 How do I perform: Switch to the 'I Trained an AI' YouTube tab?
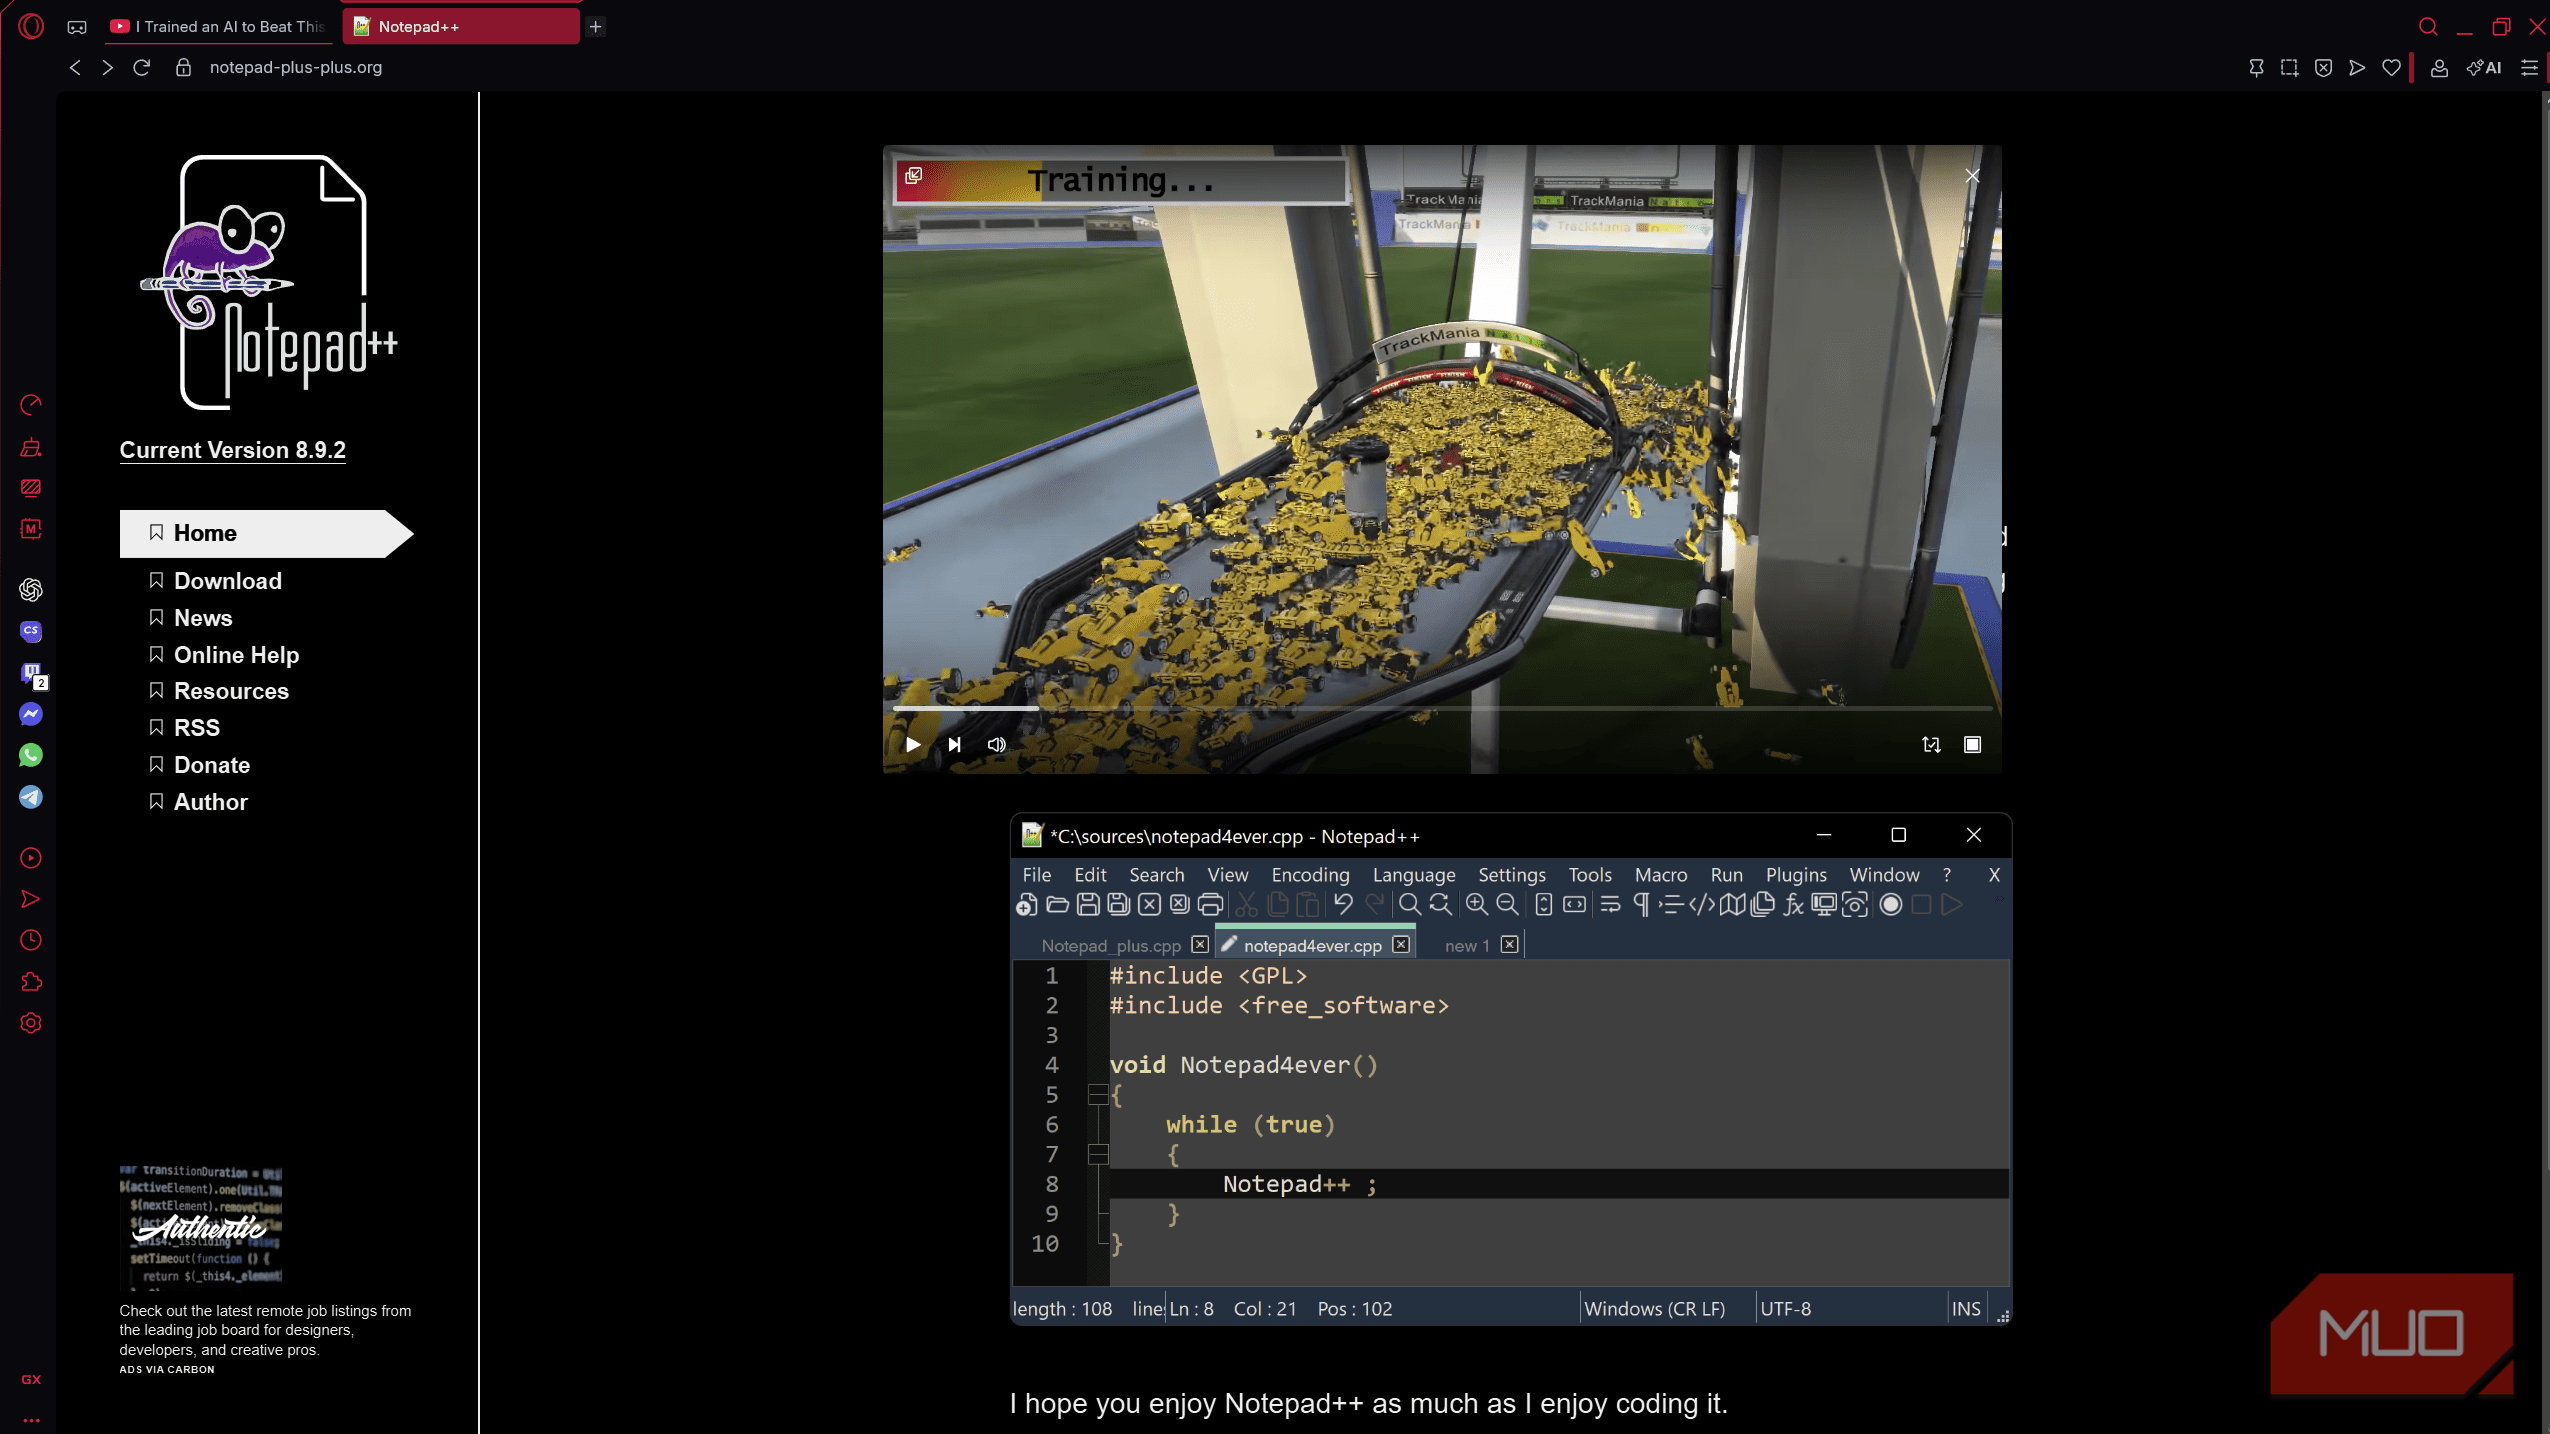[219, 27]
